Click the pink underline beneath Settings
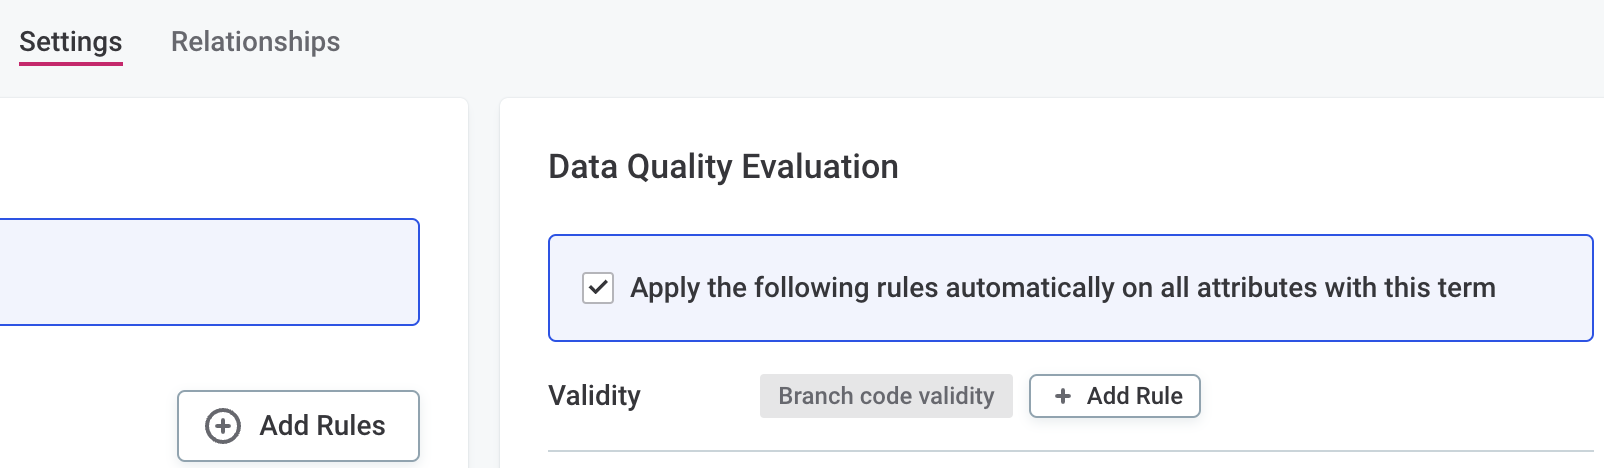Viewport: 1604px width, 468px height. [71, 63]
